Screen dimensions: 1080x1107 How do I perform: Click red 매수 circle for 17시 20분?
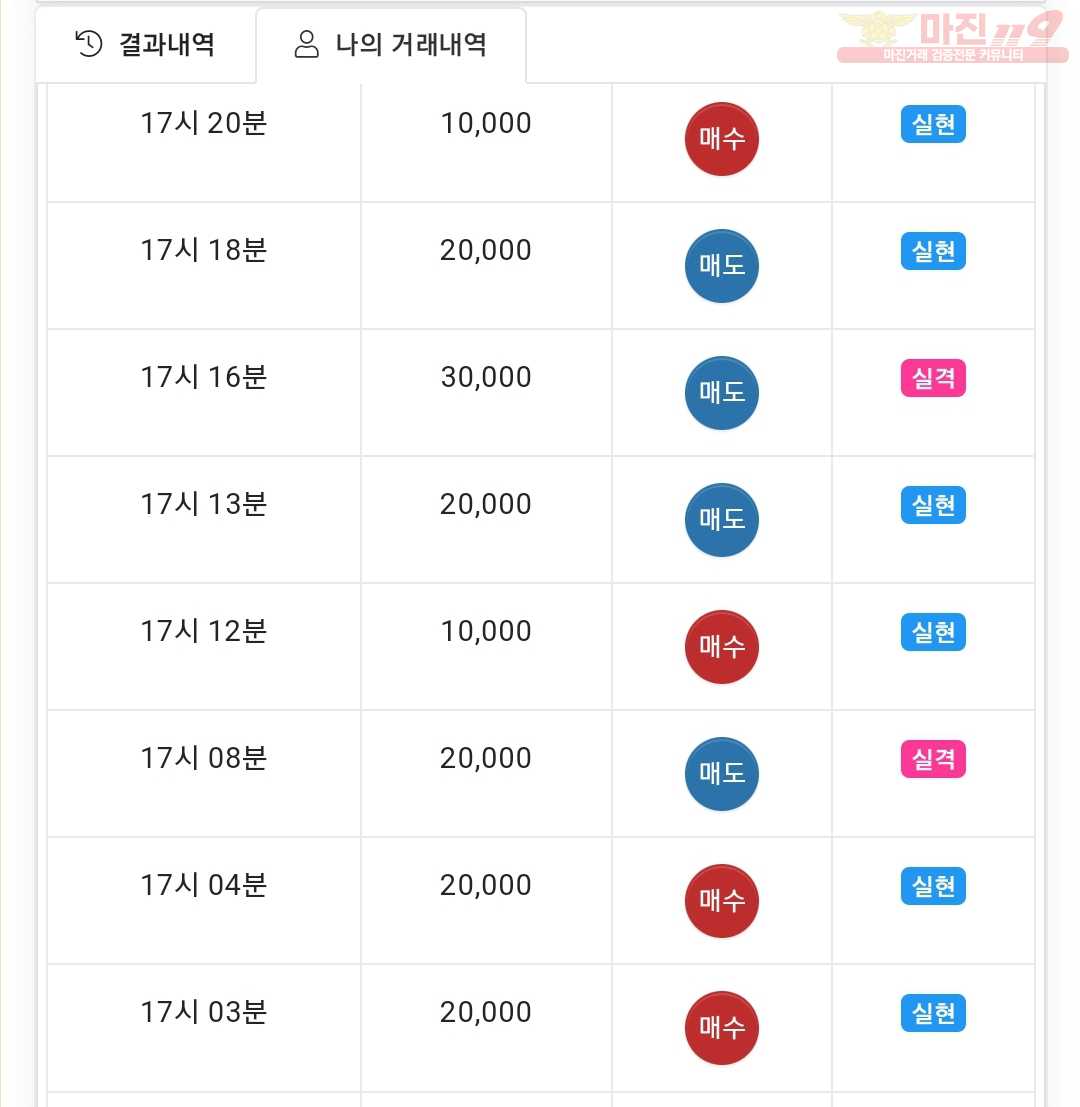[721, 139]
